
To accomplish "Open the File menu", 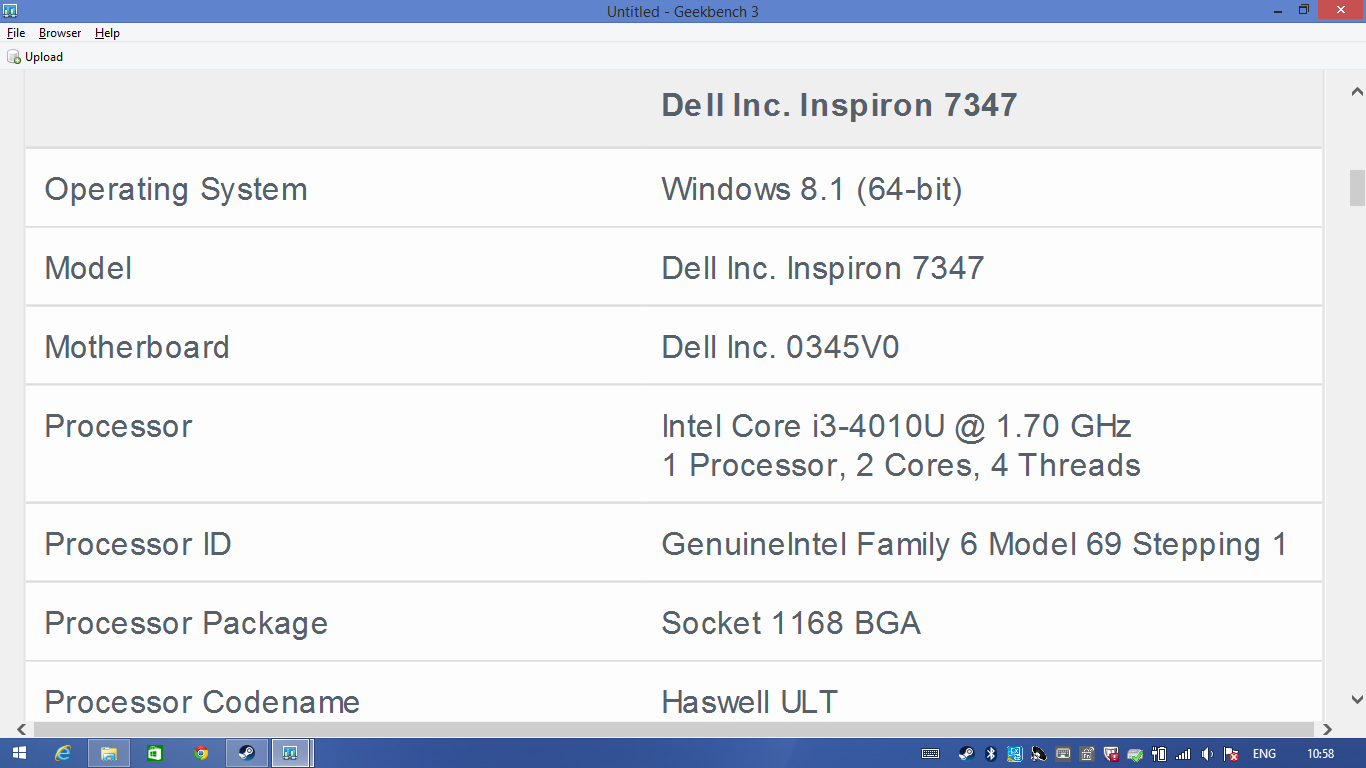I will click(x=16, y=33).
